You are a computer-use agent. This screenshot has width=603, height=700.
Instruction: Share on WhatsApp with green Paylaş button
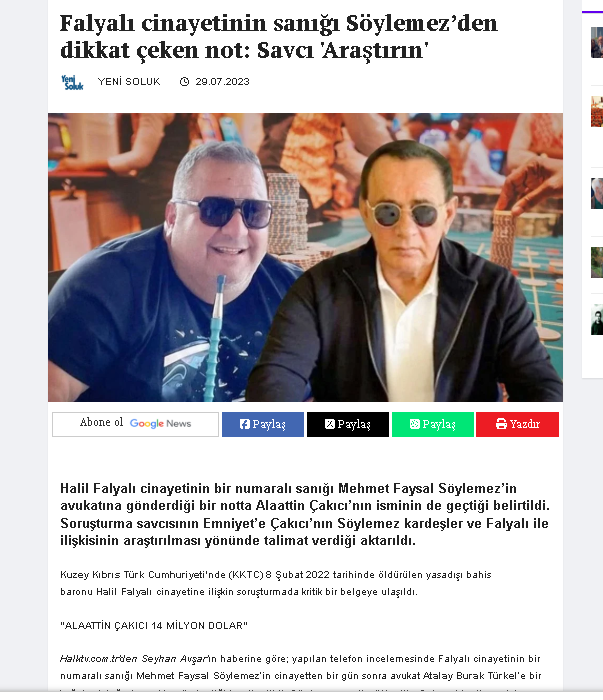(x=432, y=424)
